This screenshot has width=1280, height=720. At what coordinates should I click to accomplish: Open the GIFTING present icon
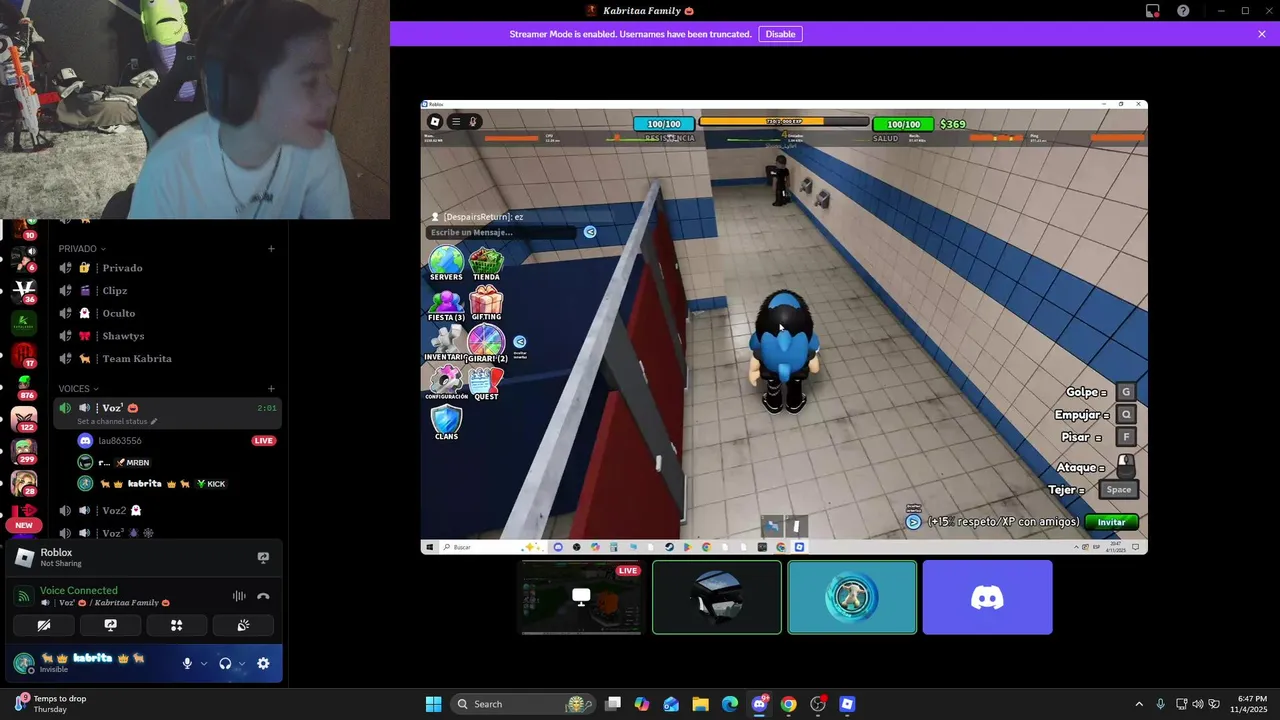pyautogui.click(x=486, y=304)
